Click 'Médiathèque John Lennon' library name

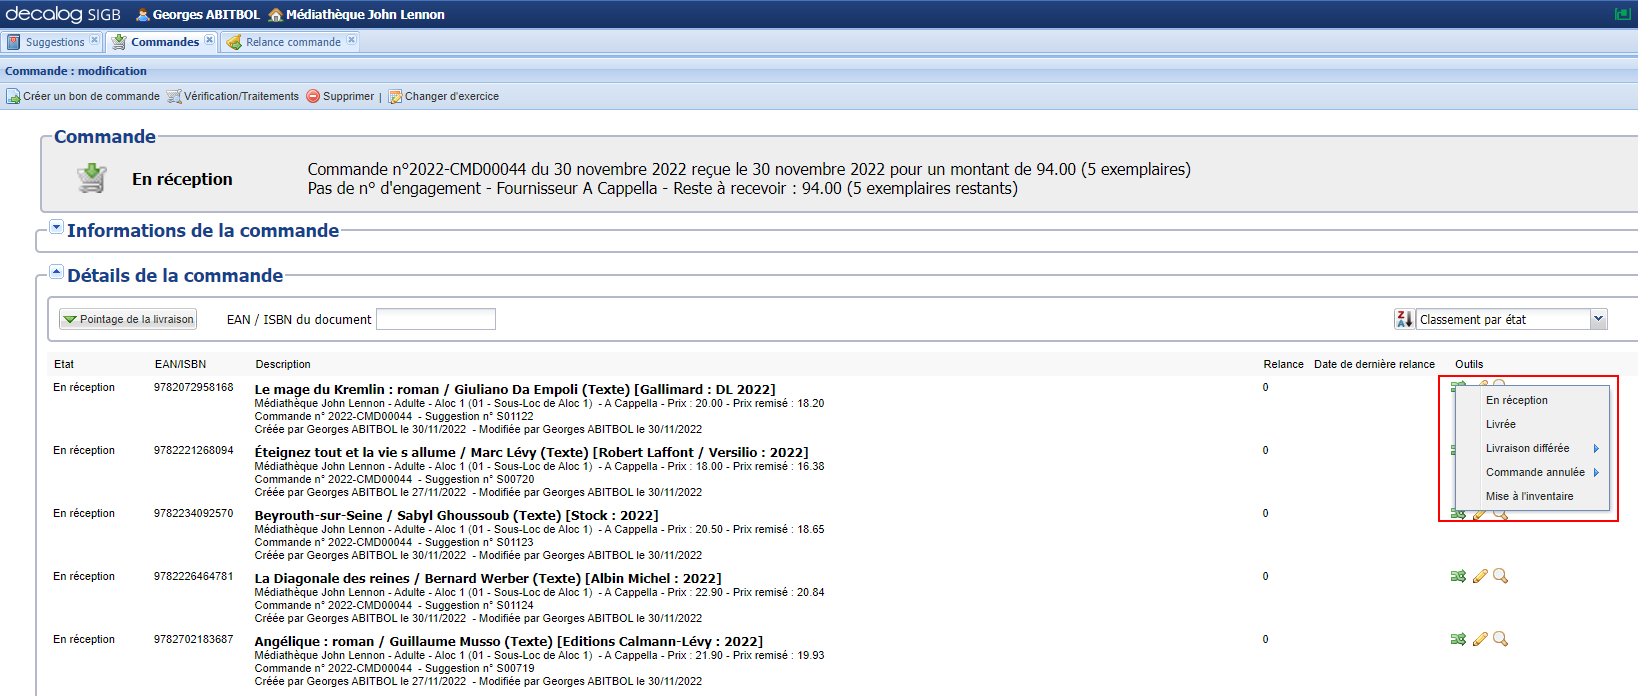[365, 14]
